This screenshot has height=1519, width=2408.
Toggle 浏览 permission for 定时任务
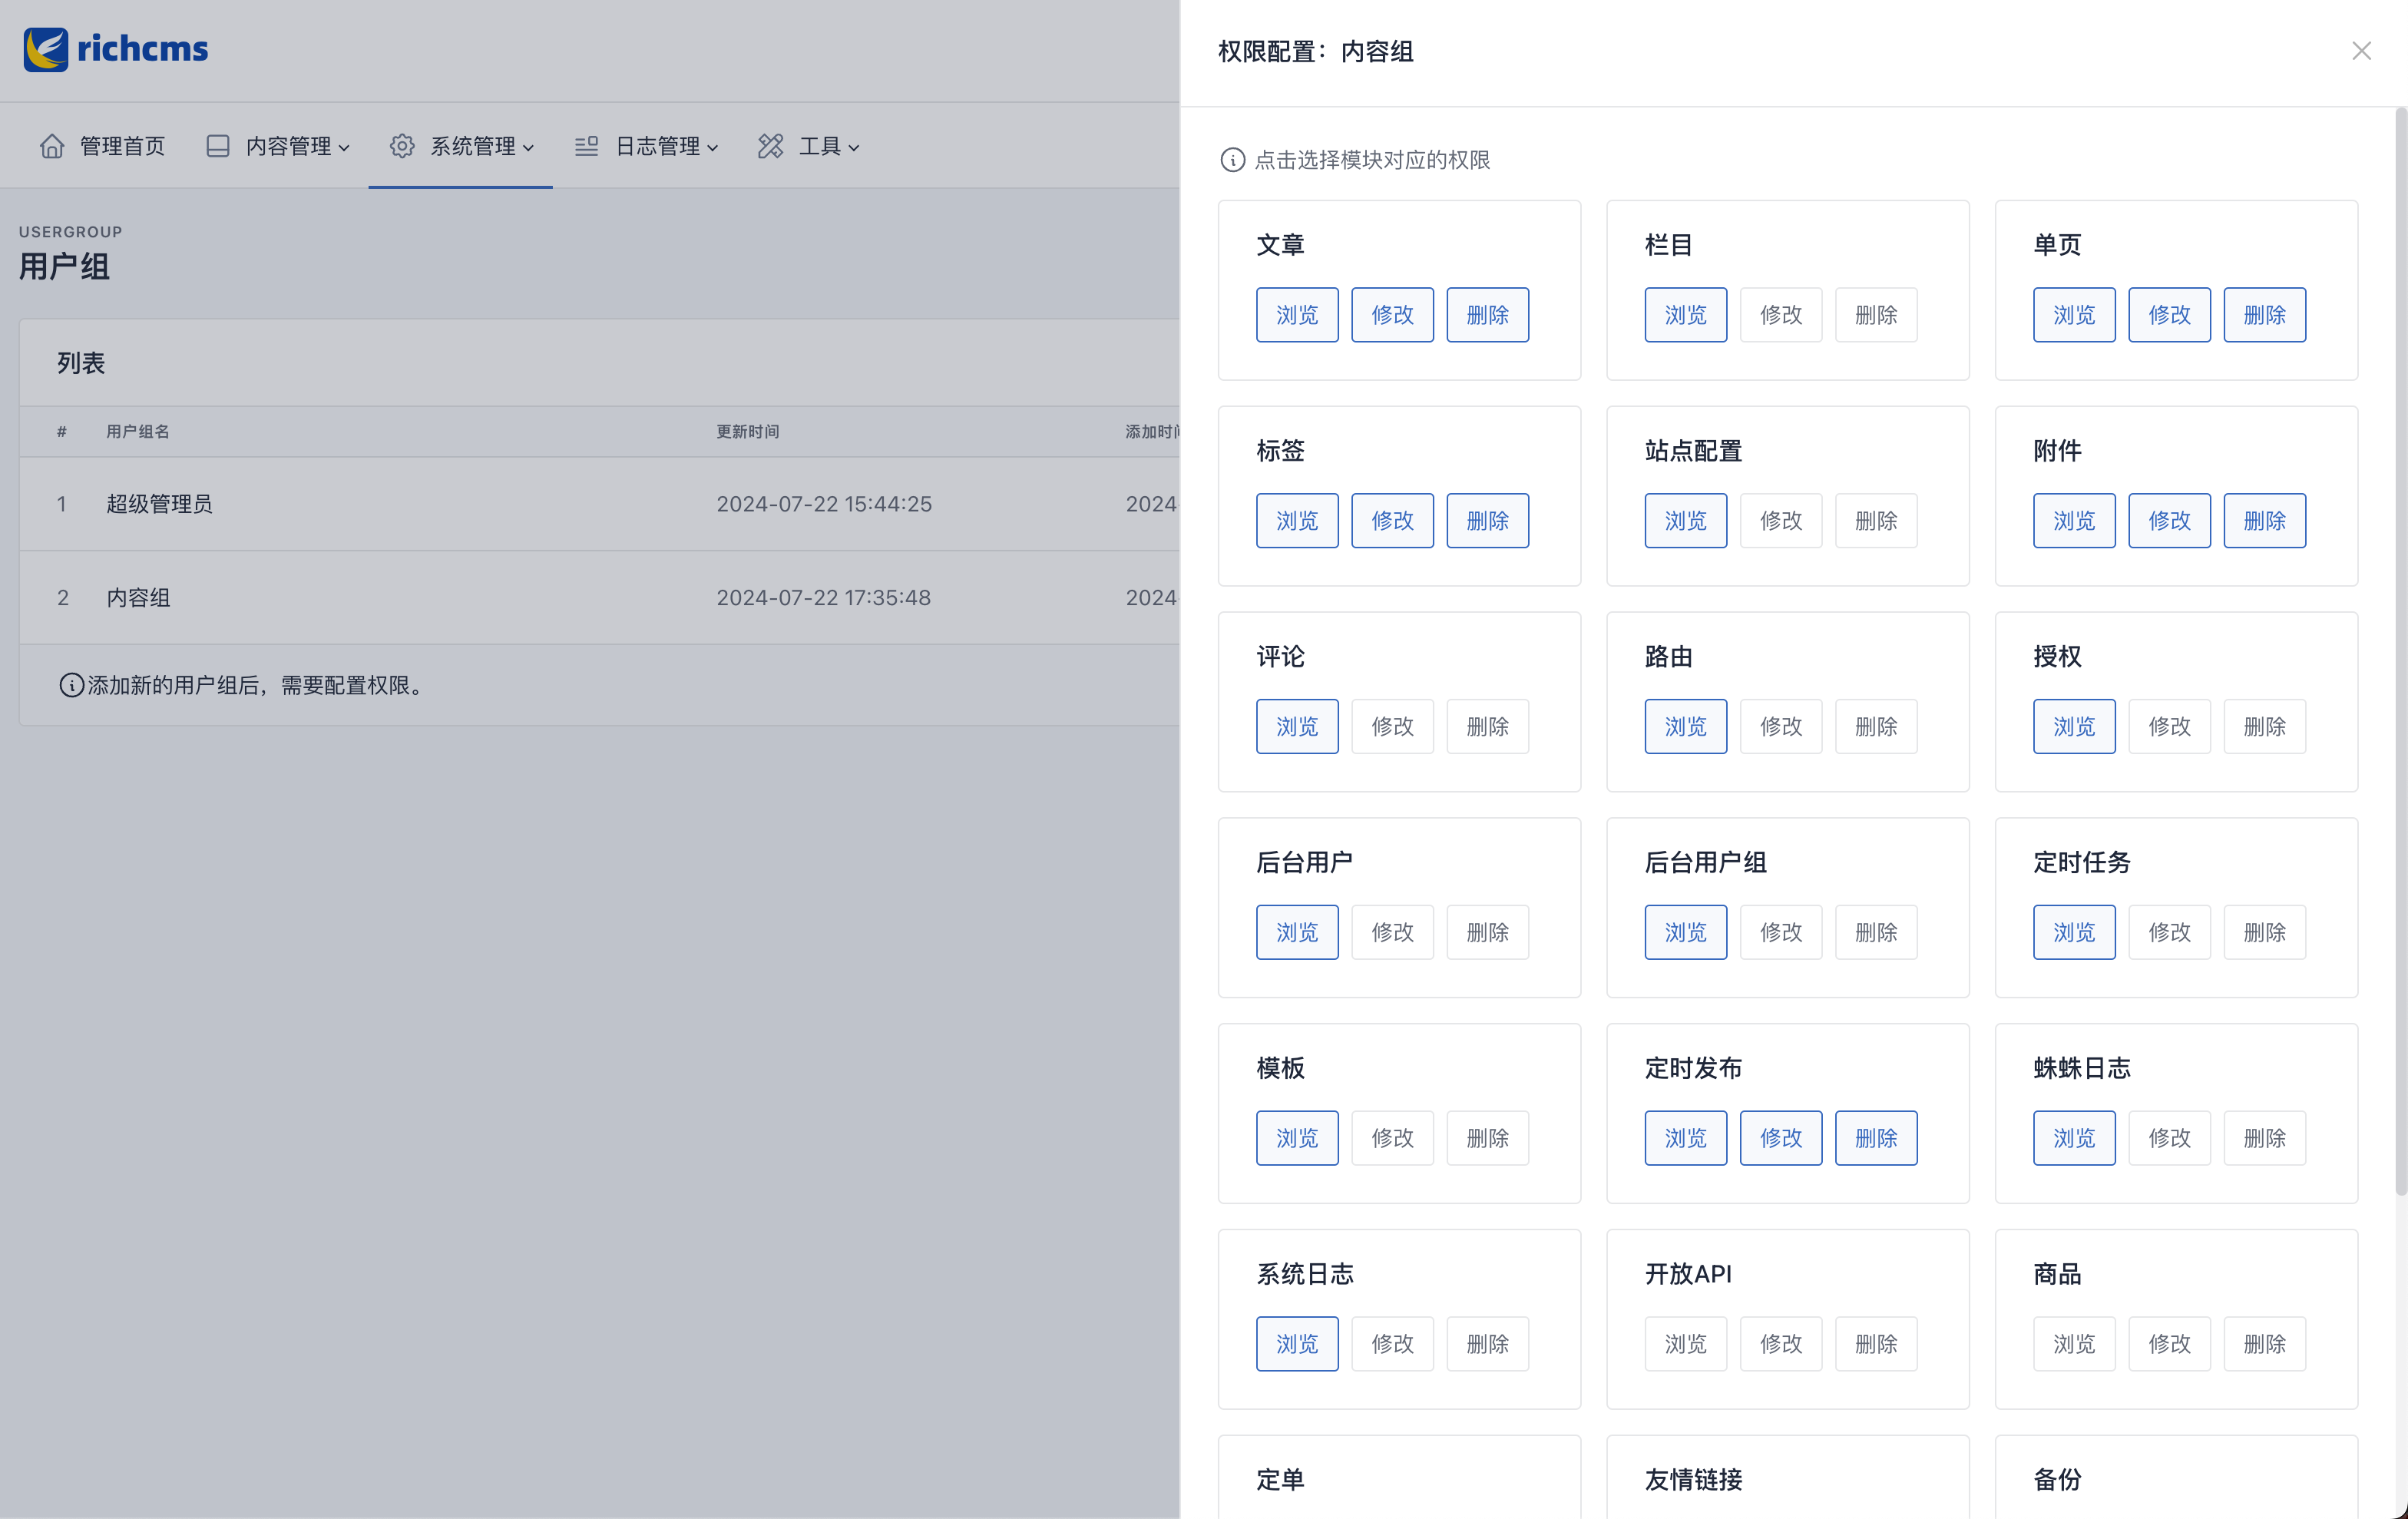click(2074, 933)
